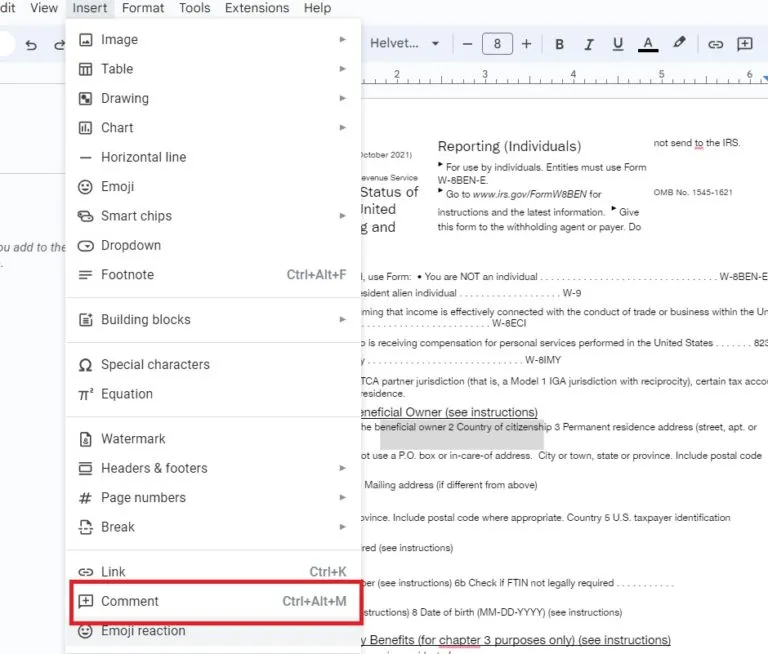Click the Break page icon
This screenshot has height=654, width=768.
pos(85,527)
